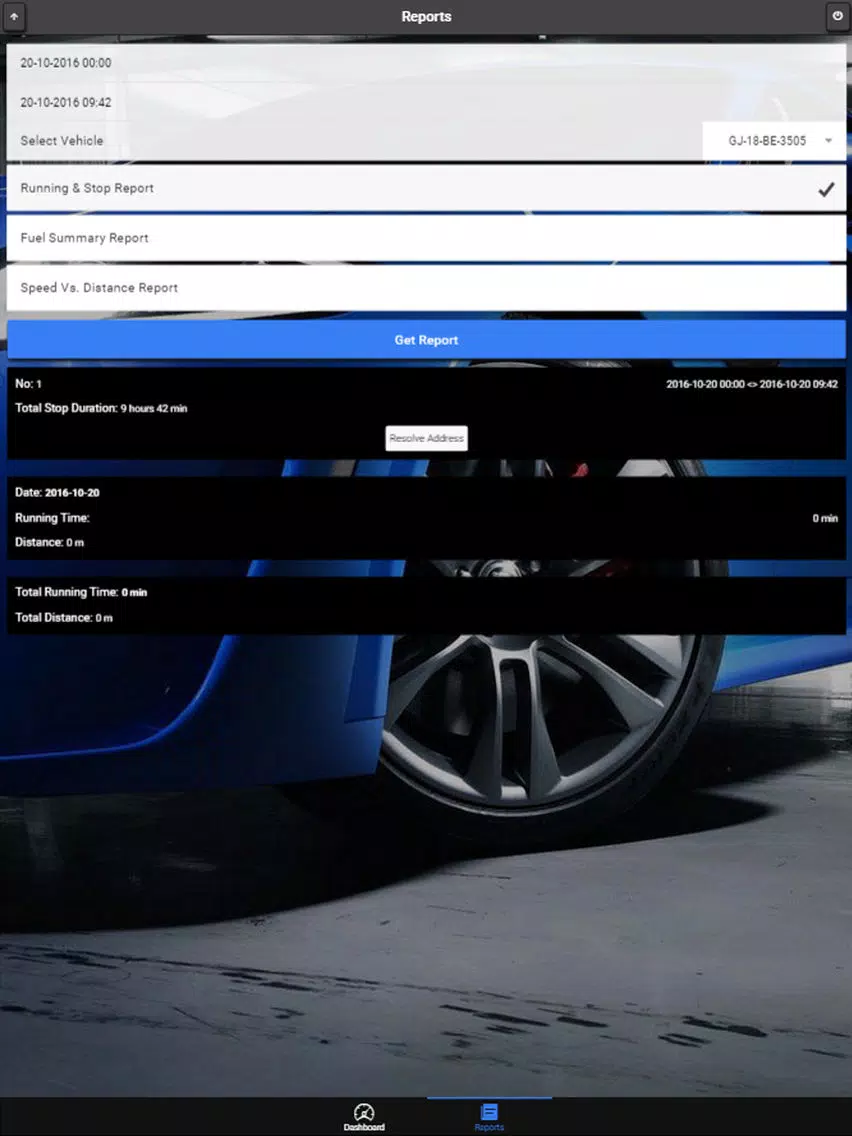Viewport: 852px width, 1136px height.
Task: Click the vehicle dropdown arrow
Action: (x=828, y=141)
